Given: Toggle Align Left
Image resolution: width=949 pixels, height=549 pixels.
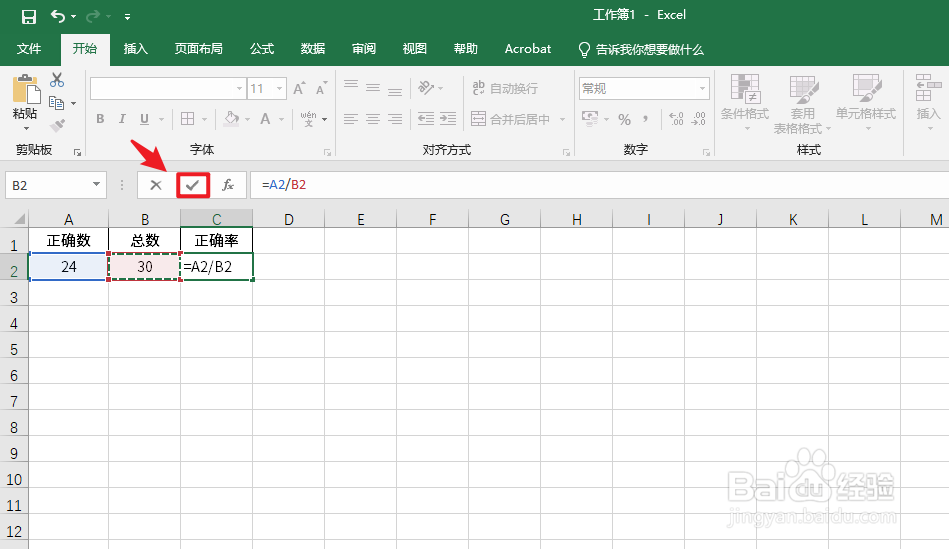Looking at the screenshot, I should (x=351, y=119).
